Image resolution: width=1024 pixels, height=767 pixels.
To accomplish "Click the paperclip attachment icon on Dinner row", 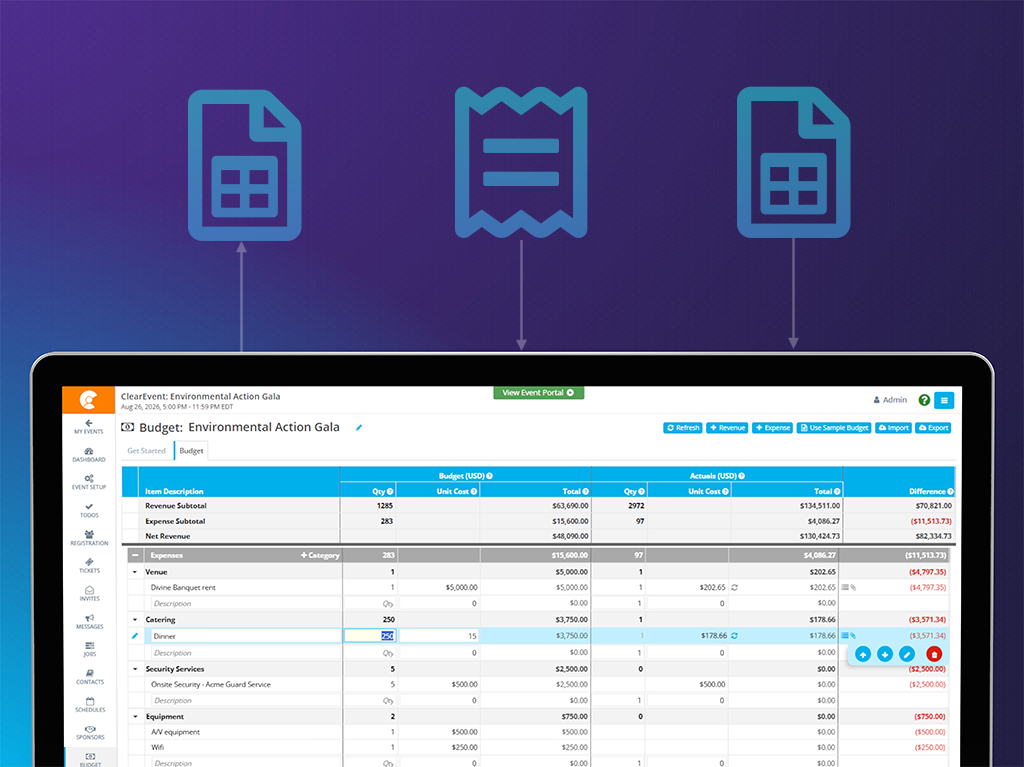I will (852, 635).
